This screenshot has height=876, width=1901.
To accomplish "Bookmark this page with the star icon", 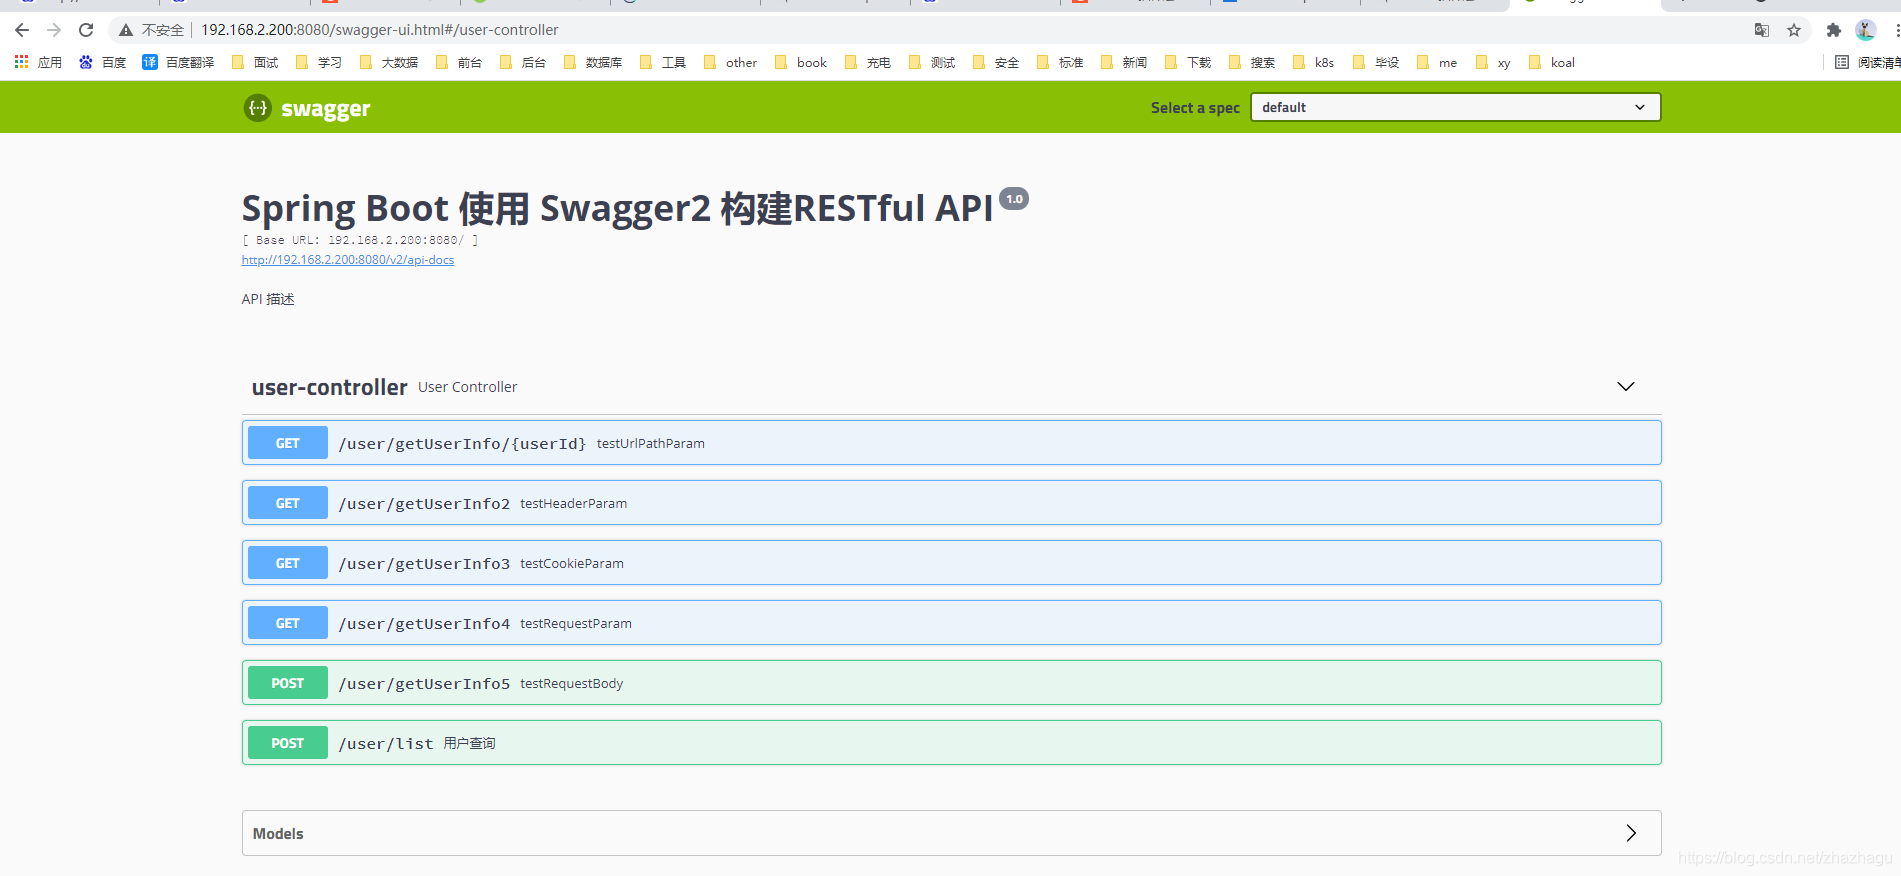I will [1794, 30].
